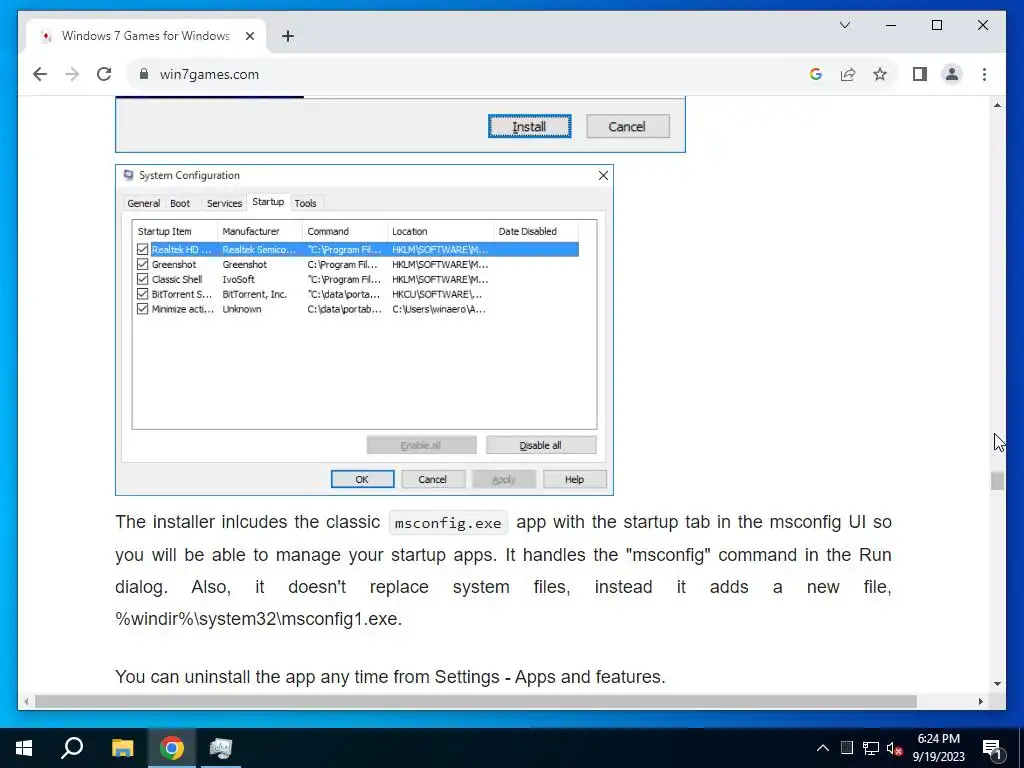The height and width of the screenshot is (768, 1024).
Task: Click the Disable all button
Action: (541, 445)
